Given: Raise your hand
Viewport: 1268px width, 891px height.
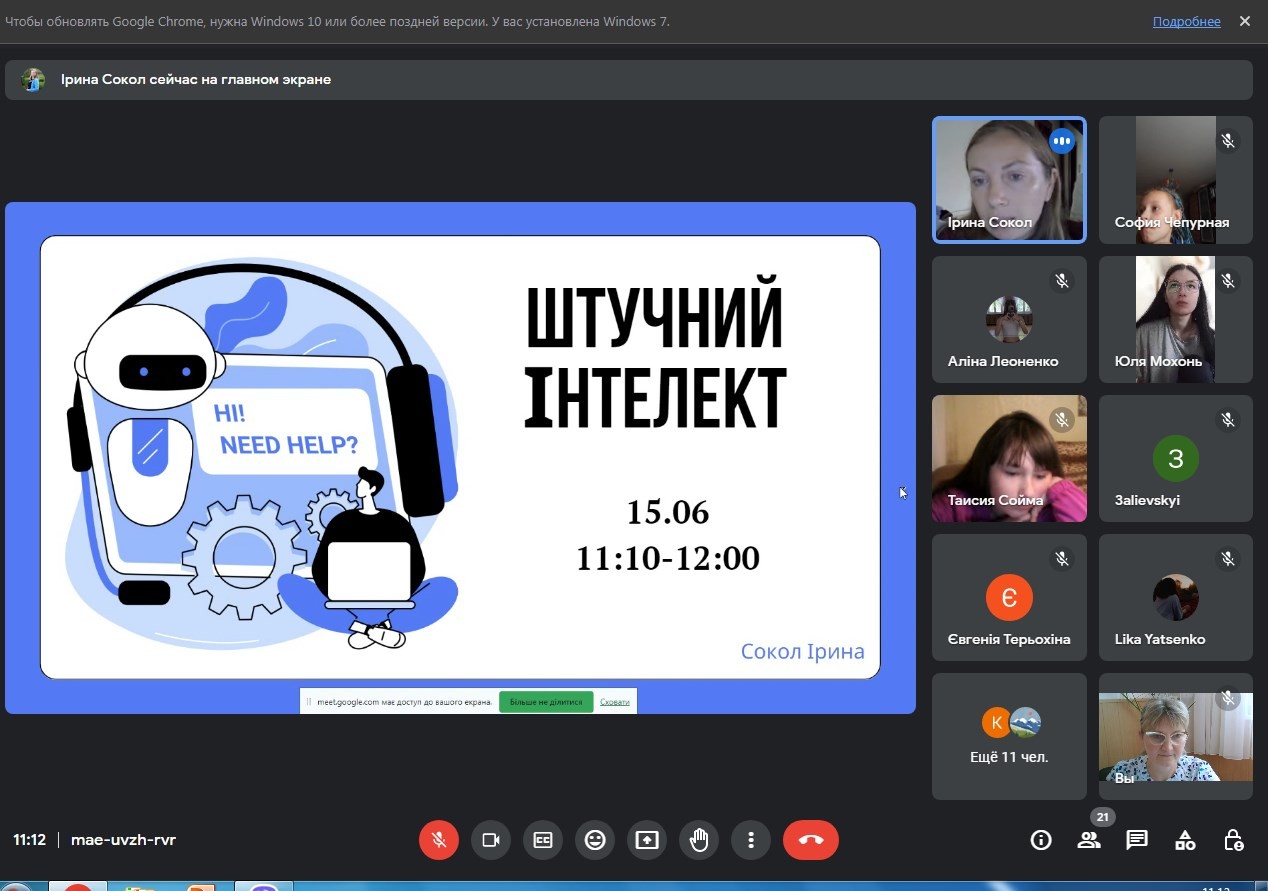Looking at the screenshot, I should (x=699, y=840).
